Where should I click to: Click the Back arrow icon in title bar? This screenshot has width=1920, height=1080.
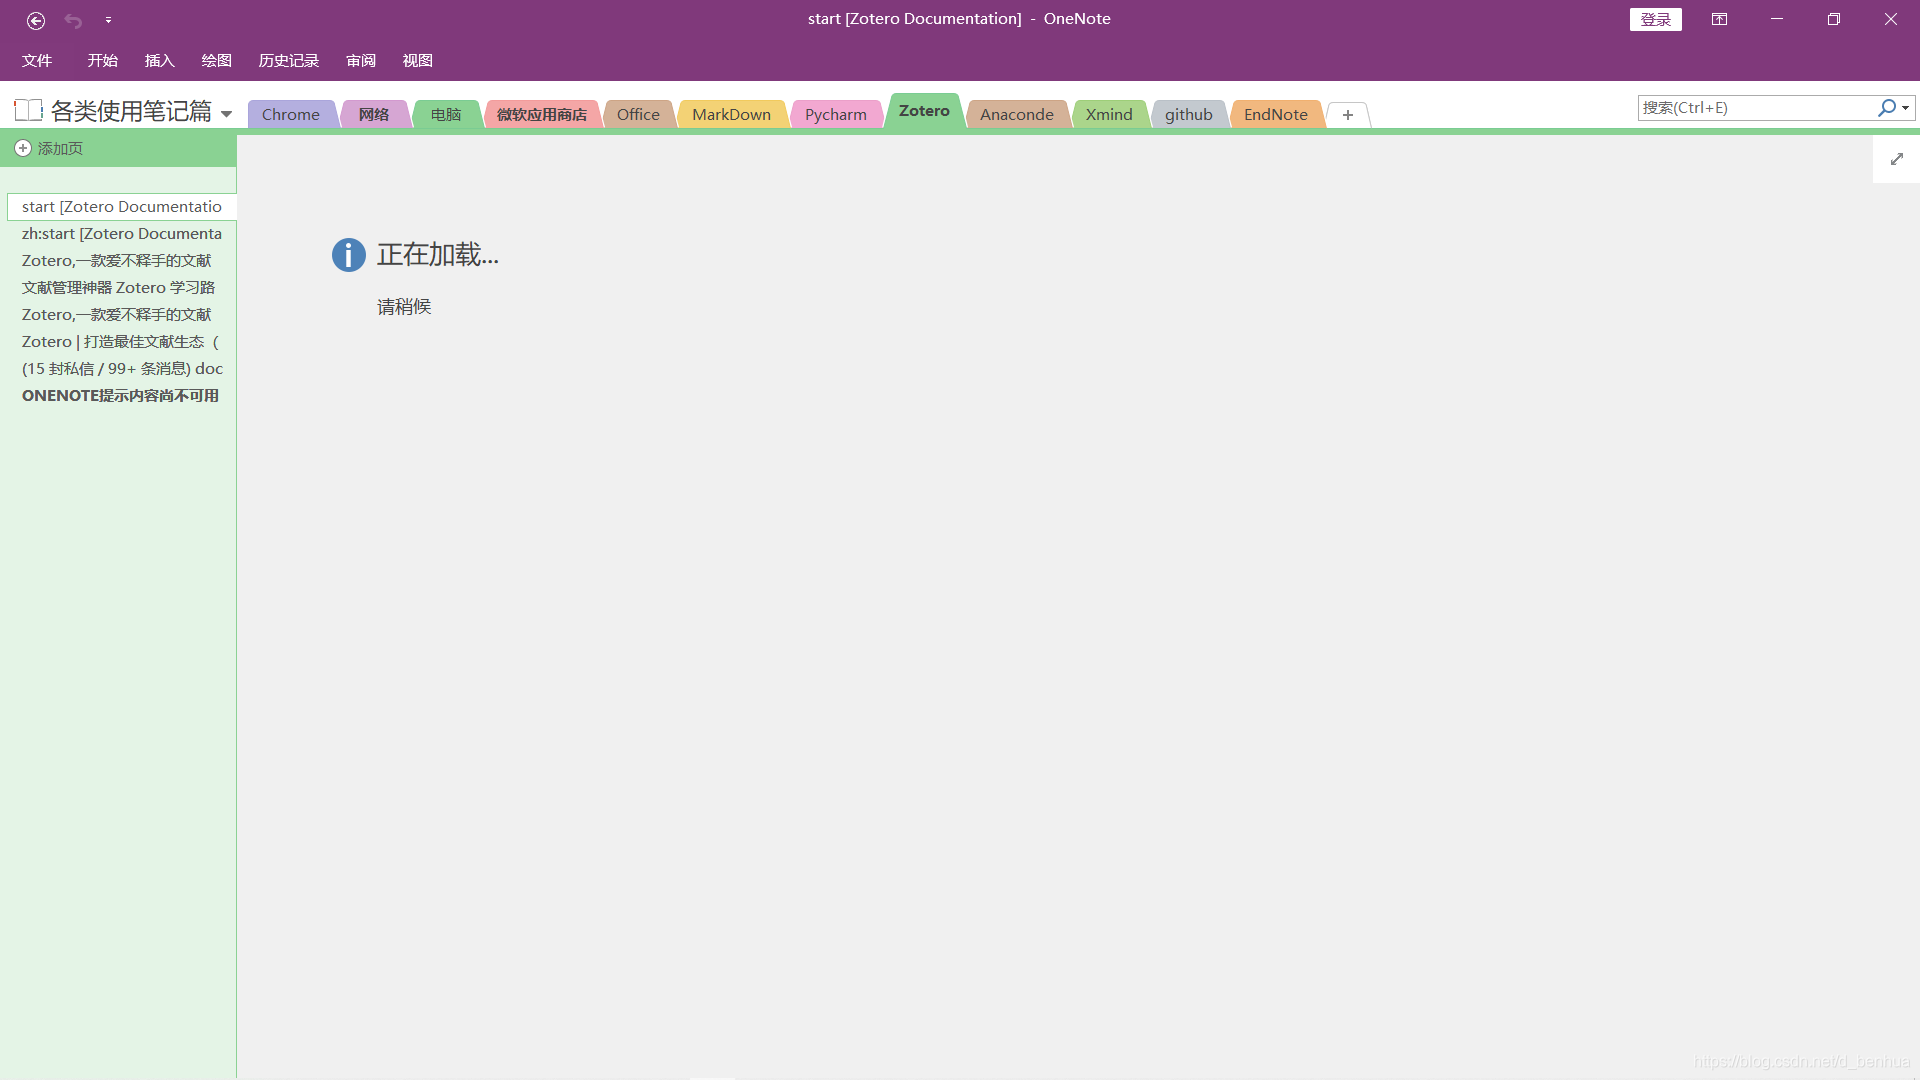click(36, 20)
